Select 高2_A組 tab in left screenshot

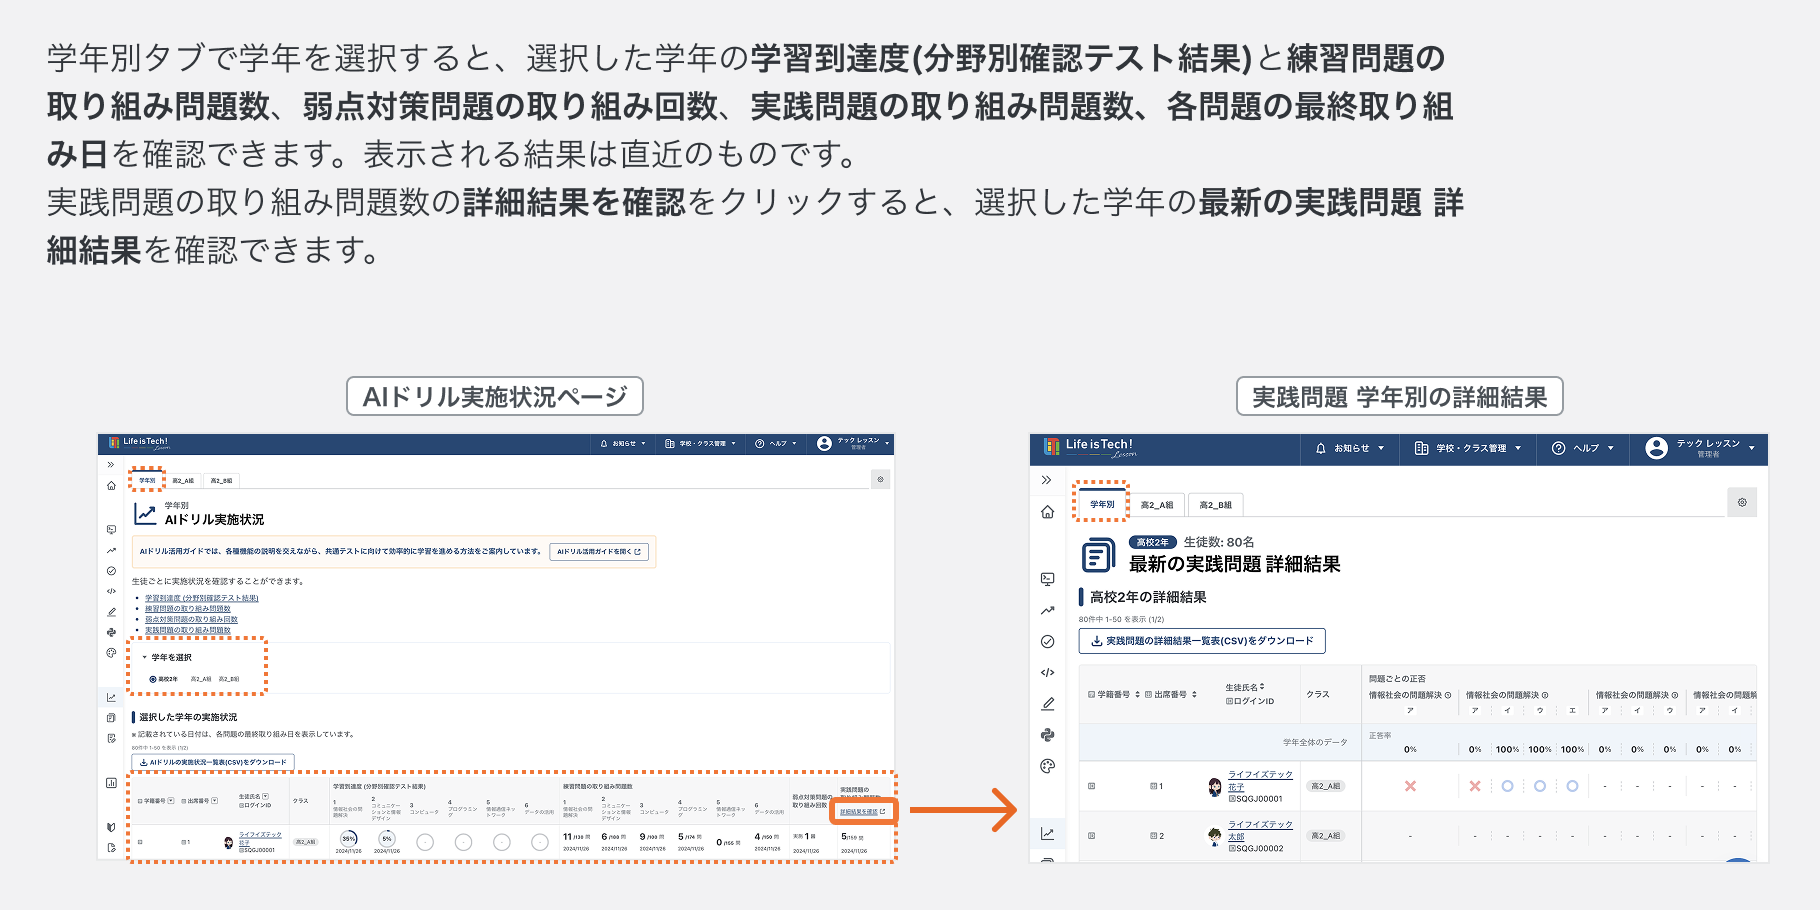point(183,481)
